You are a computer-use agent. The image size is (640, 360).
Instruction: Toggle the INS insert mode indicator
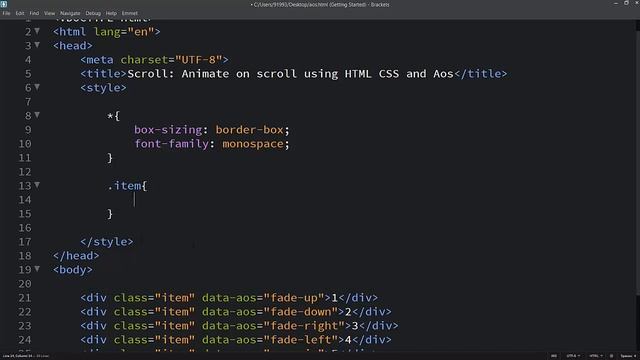click(554, 356)
